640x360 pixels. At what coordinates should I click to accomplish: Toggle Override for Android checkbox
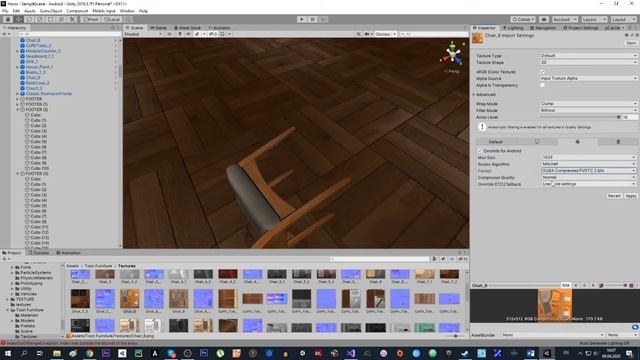pyautogui.click(x=480, y=151)
